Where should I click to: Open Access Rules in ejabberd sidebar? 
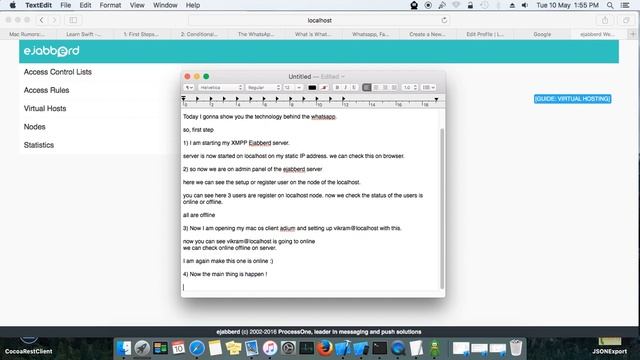click(x=46, y=90)
